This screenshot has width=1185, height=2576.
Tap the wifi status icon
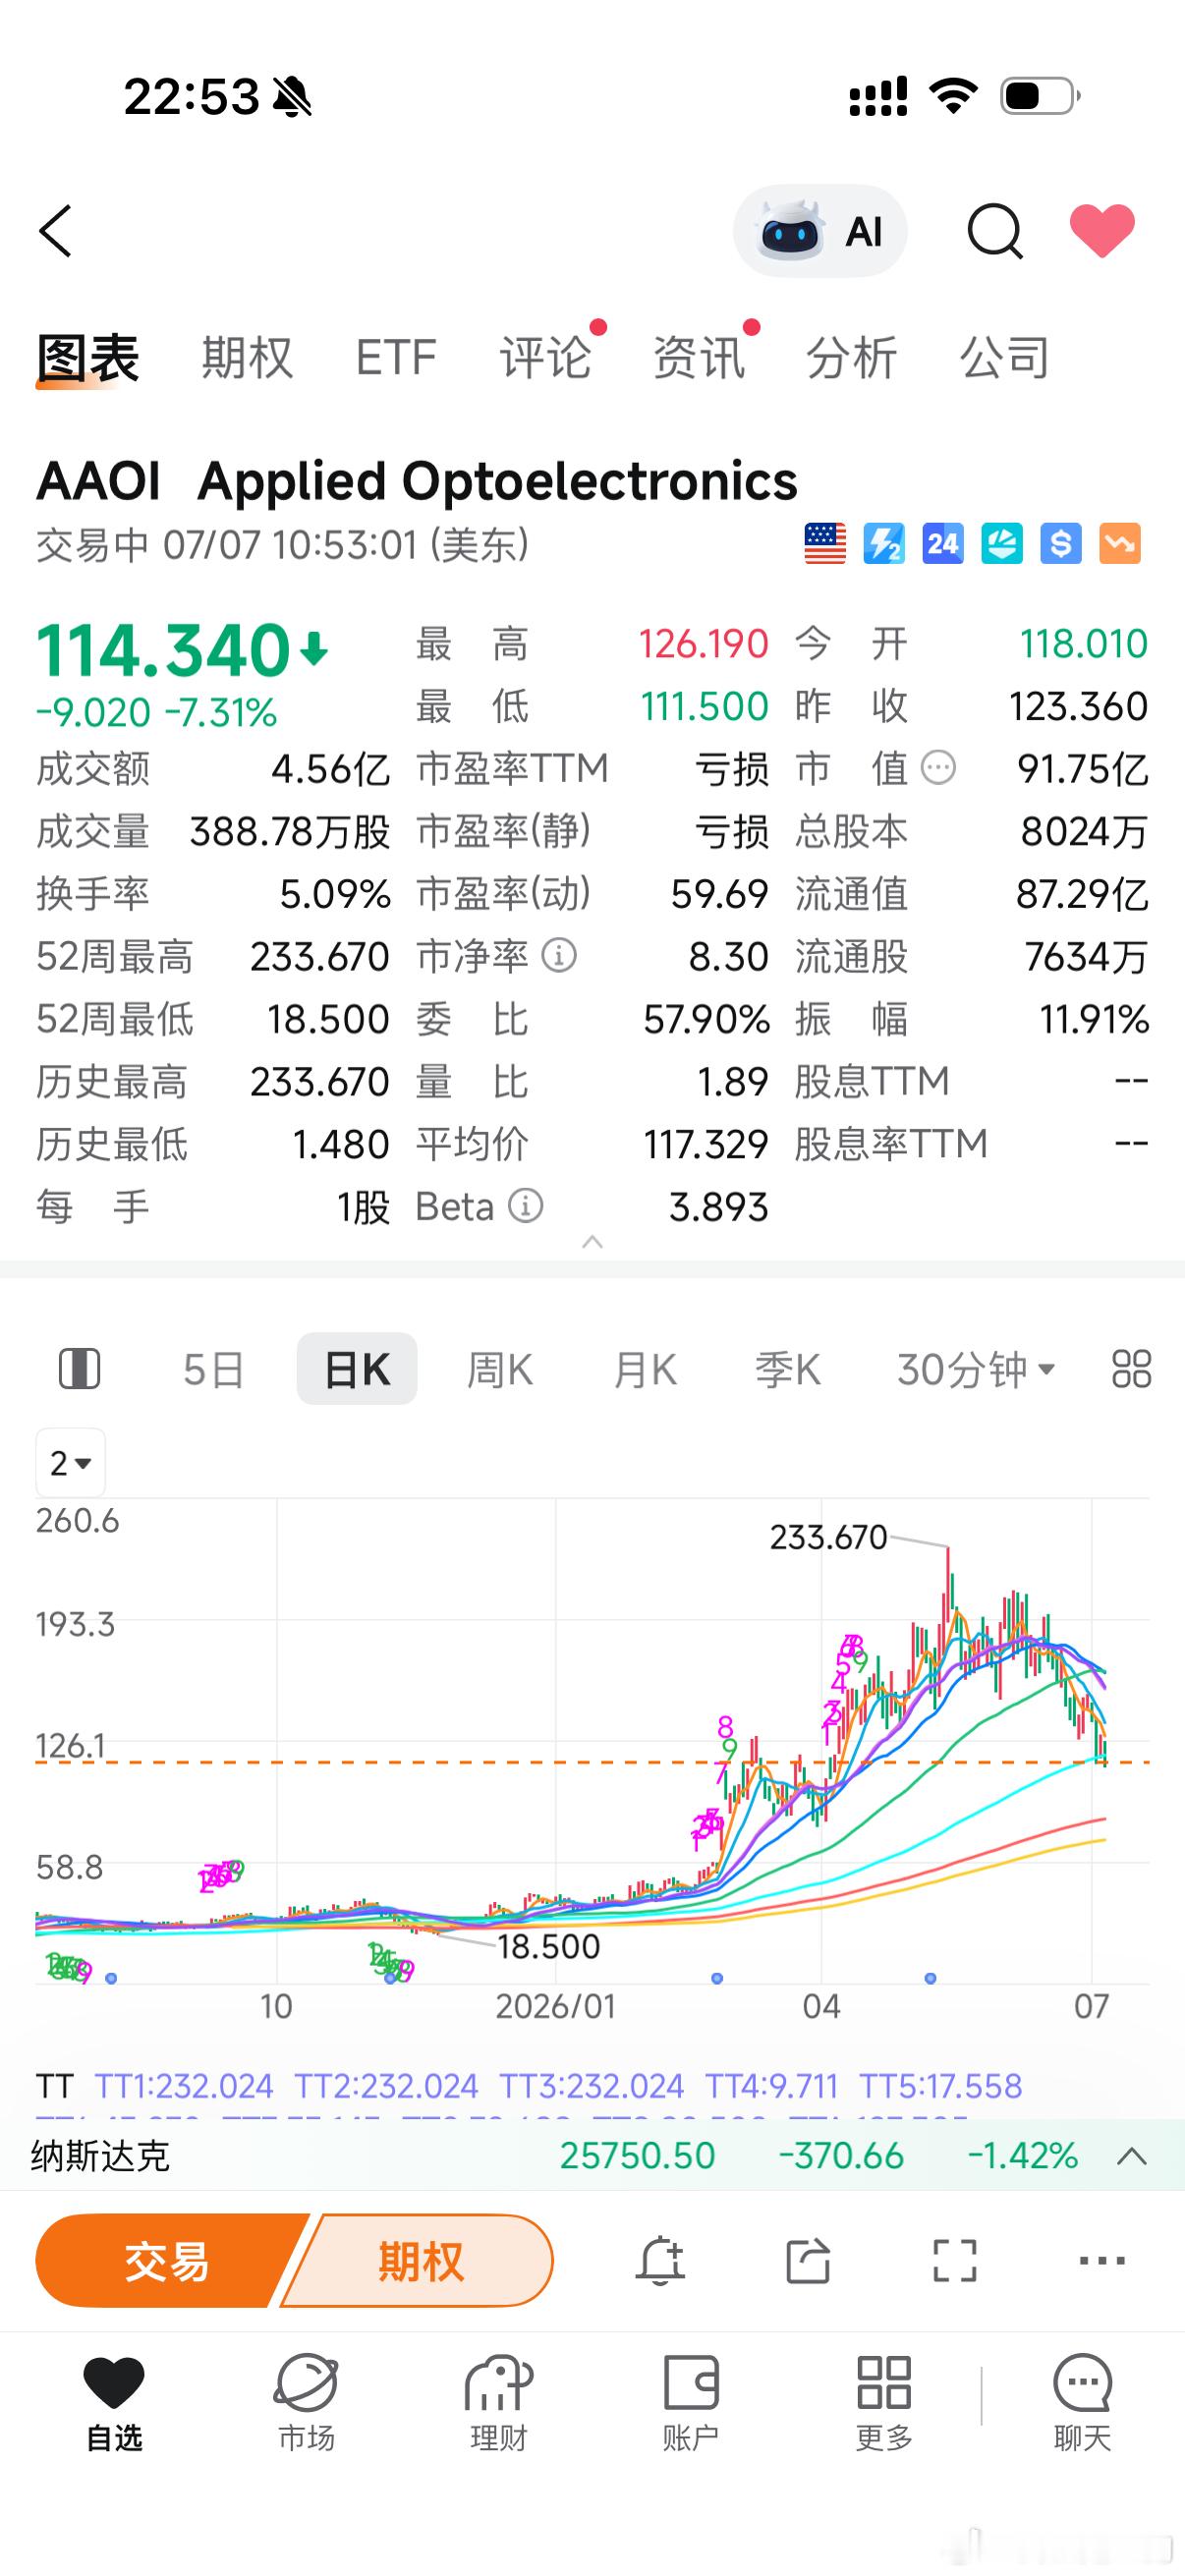[x=953, y=96]
